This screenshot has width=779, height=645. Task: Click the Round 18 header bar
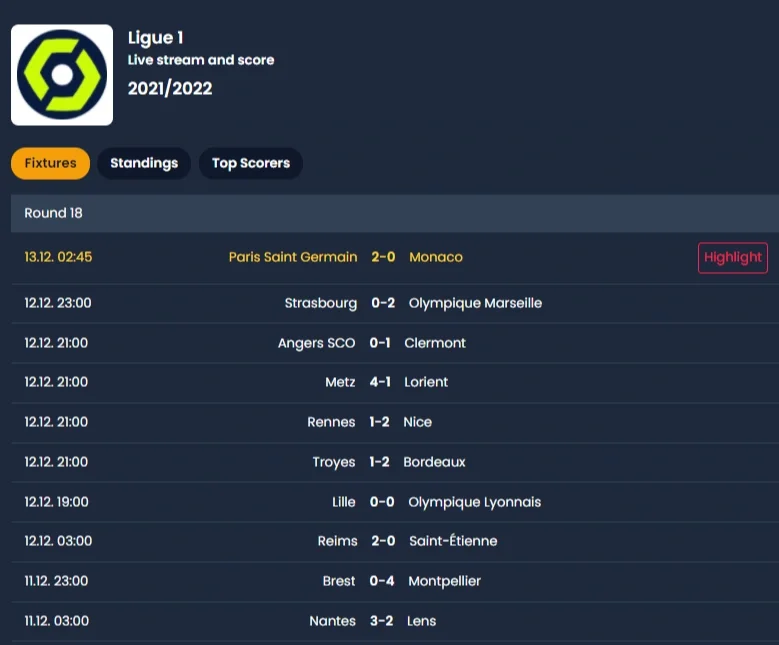point(395,213)
